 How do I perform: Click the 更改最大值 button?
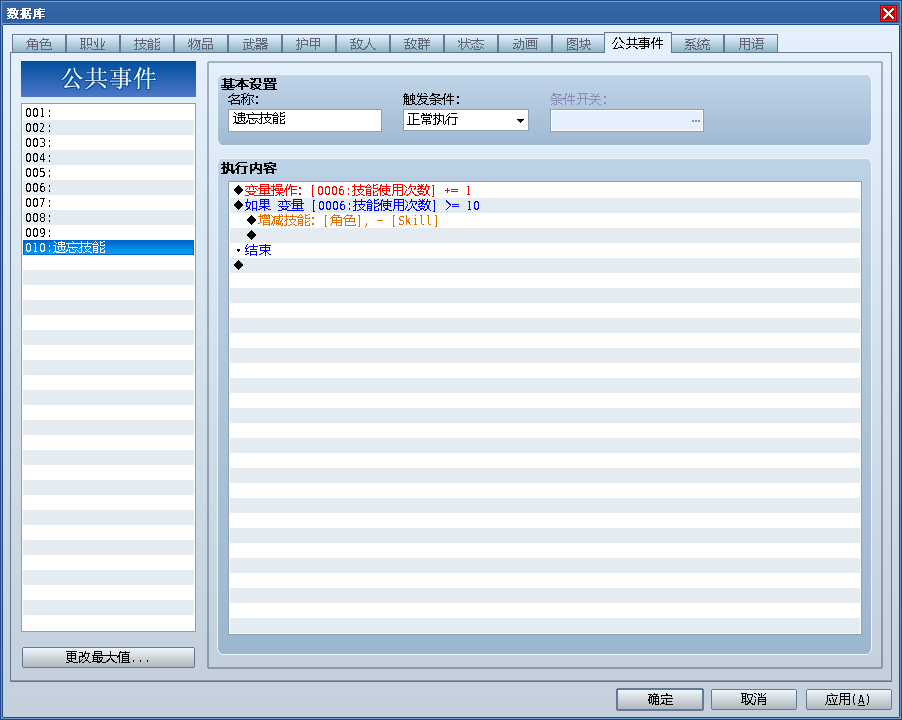coord(108,657)
